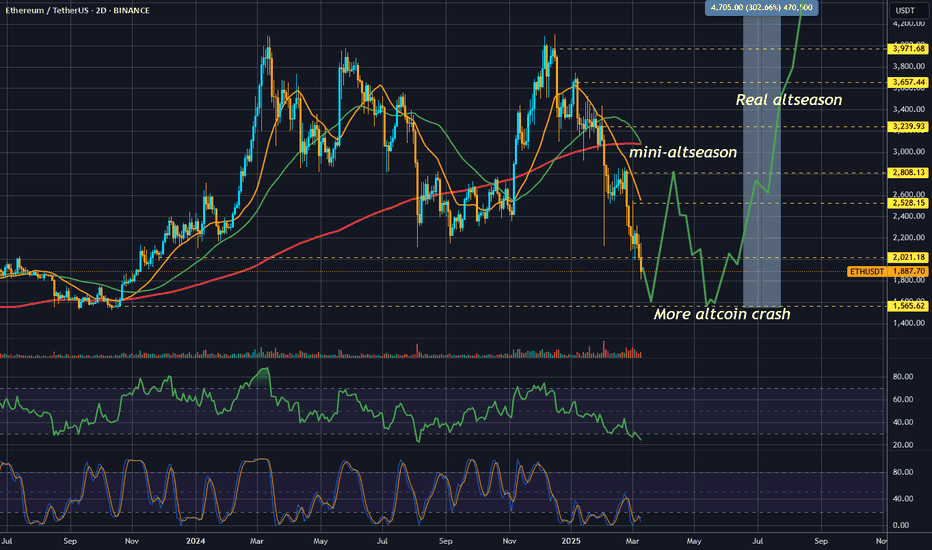This screenshot has height=550, width=932.
Task: Click the ETHUSDT symbol tag on price axis
Action: 867,272
